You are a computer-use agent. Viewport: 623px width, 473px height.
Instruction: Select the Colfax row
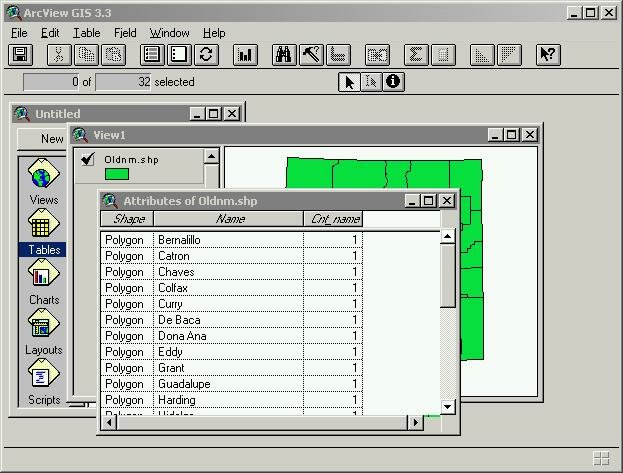click(232, 288)
